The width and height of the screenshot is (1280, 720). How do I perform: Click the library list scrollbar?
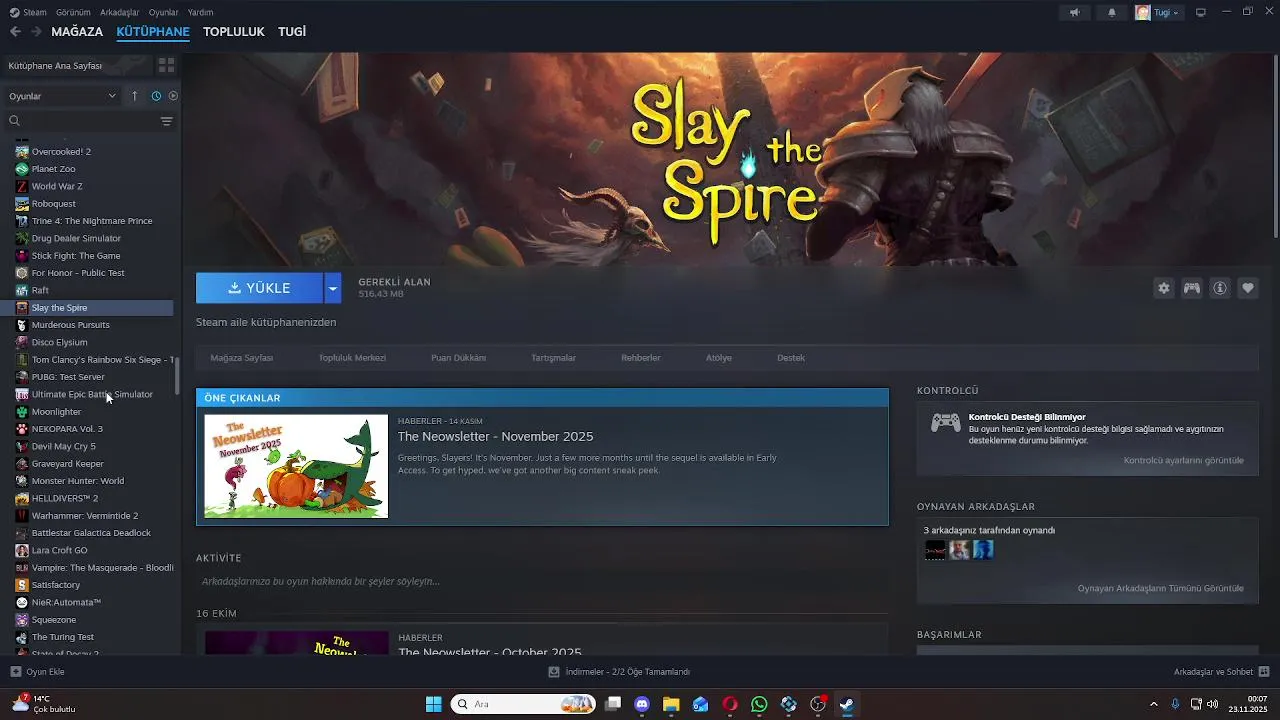(x=177, y=376)
